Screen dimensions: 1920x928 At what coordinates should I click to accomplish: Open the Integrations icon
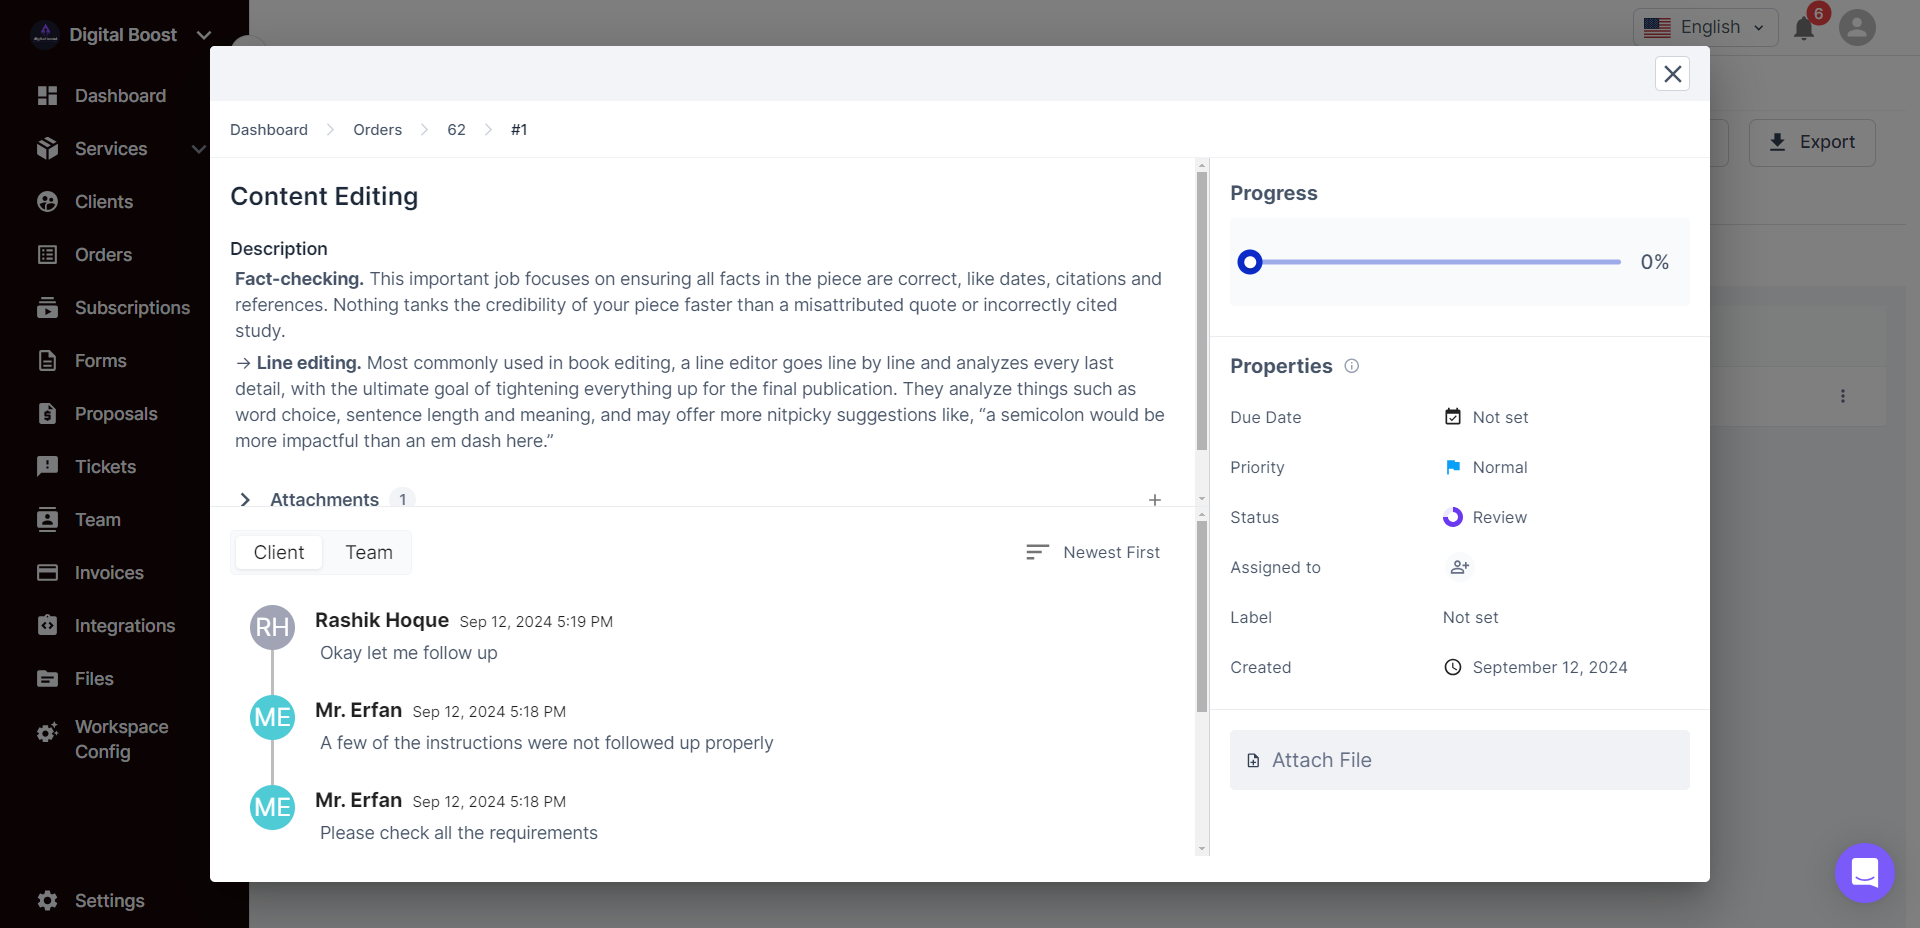pyautogui.click(x=47, y=625)
